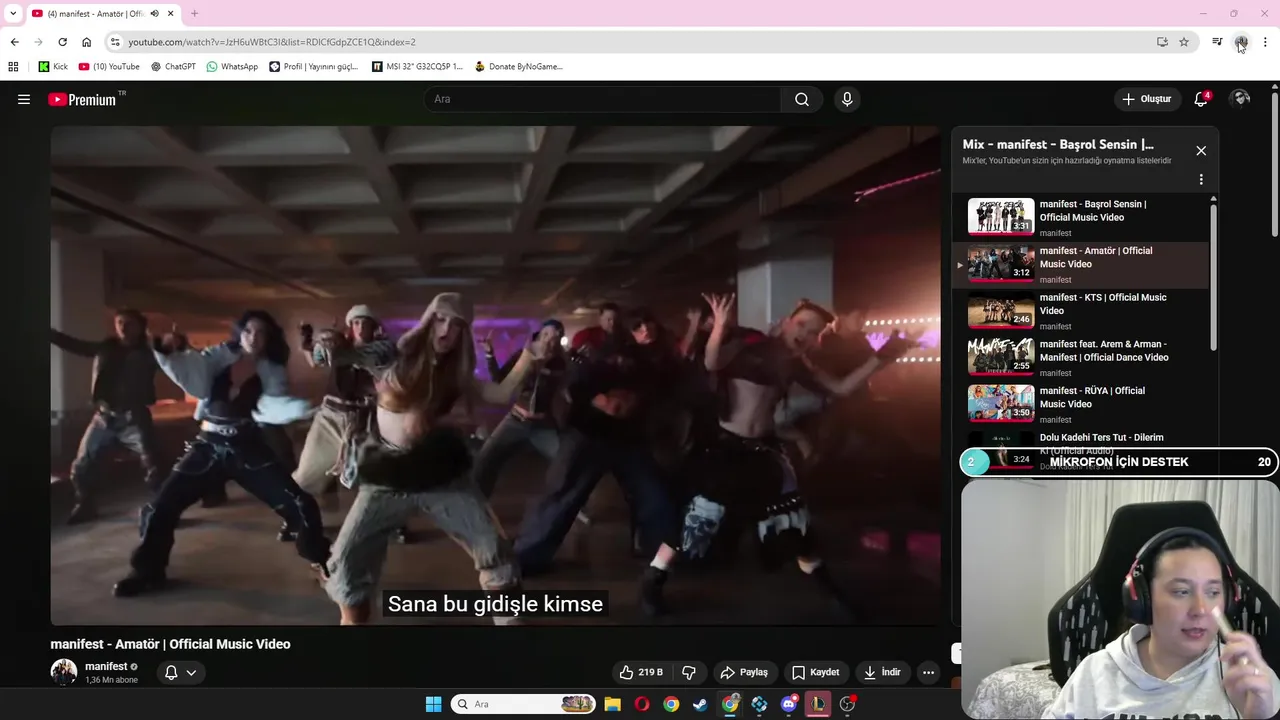1280x720 pixels.
Task: Click the Oluştur create button
Action: click(x=1146, y=99)
